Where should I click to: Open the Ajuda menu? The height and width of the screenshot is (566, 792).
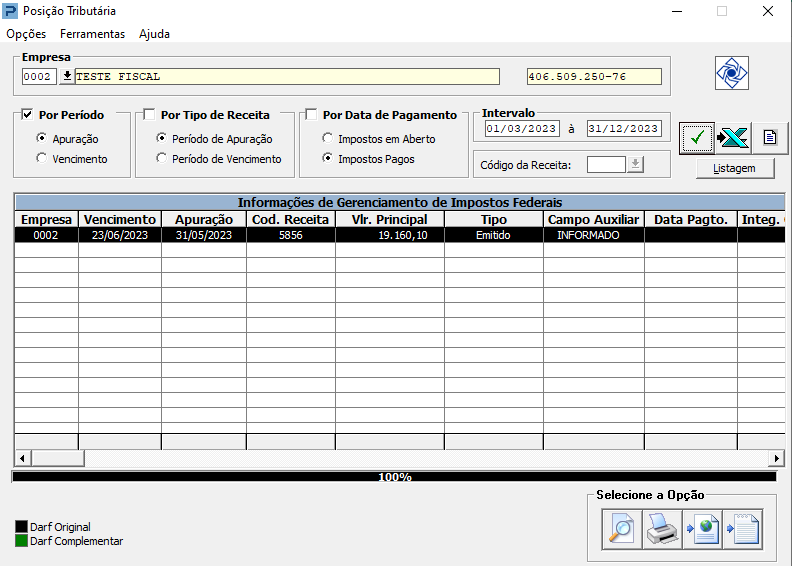(x=155, y=34)
